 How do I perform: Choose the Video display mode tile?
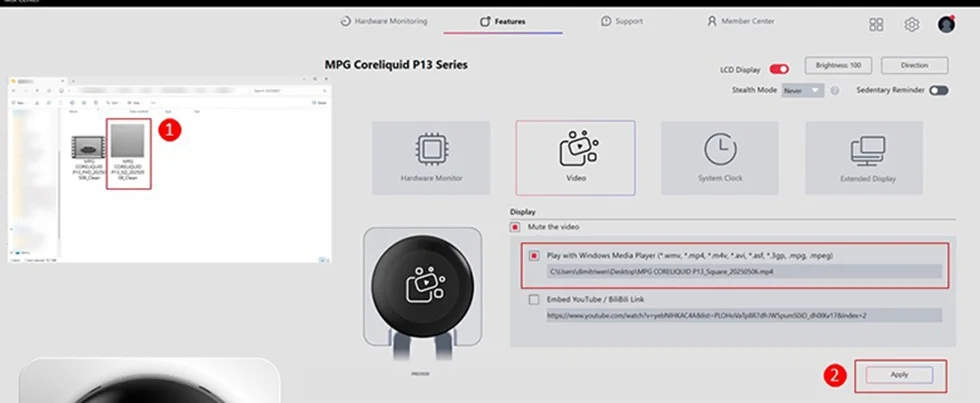576,158
